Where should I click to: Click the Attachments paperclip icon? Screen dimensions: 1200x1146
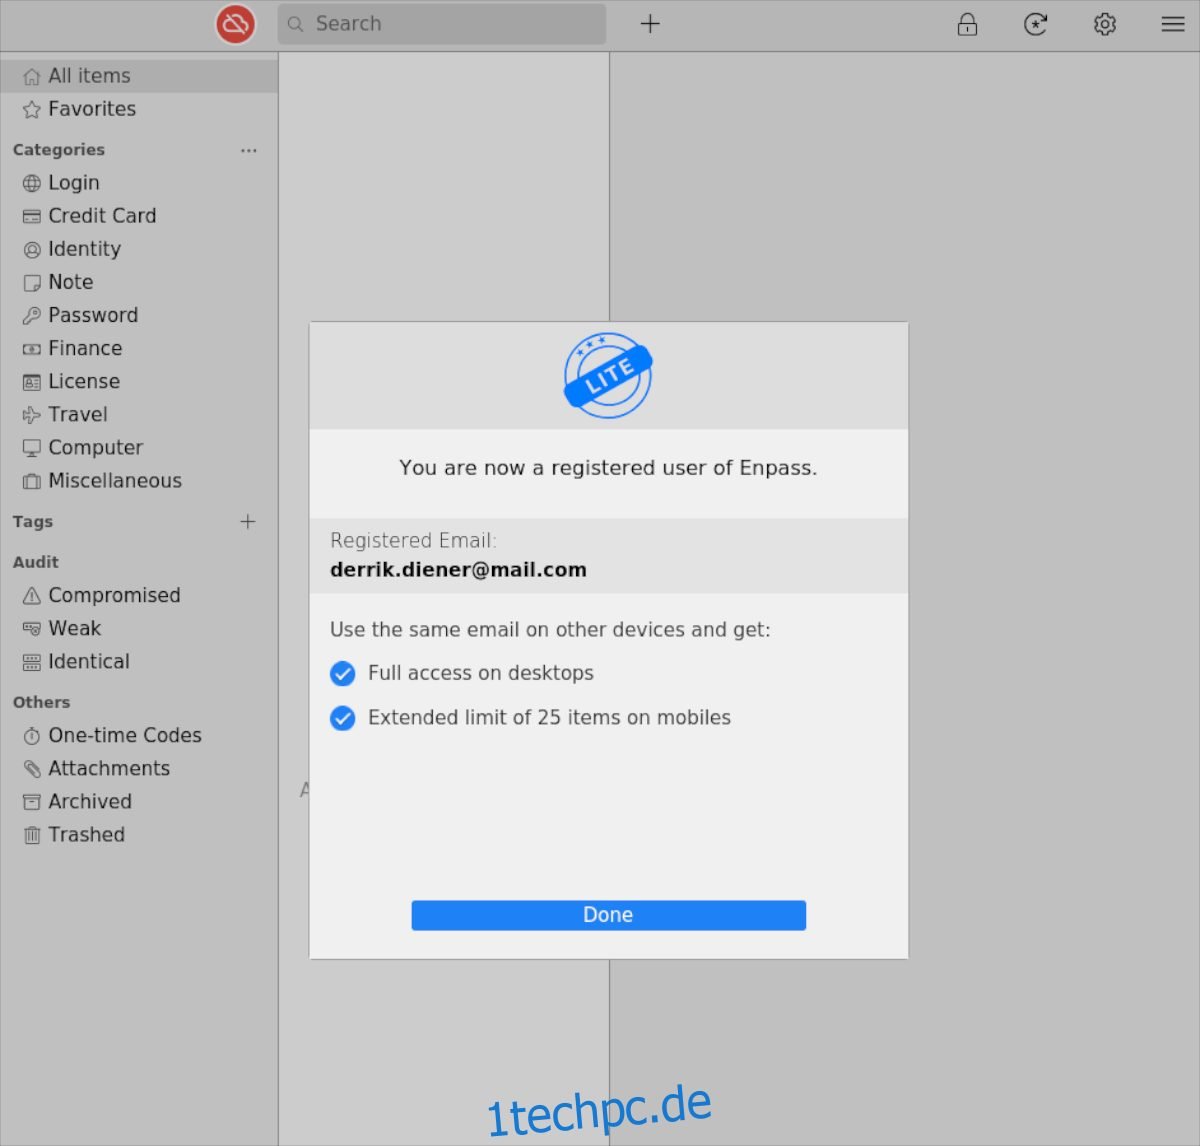point(32,769)
